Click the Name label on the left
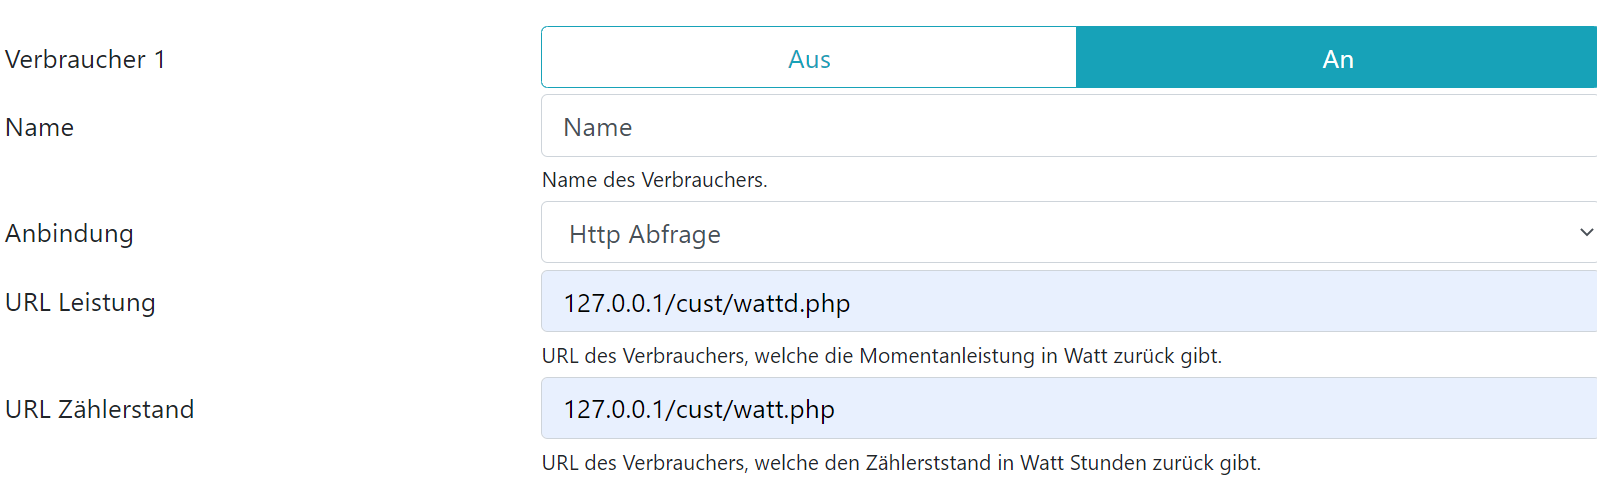 pyautogui.click(x=40, y=128)
